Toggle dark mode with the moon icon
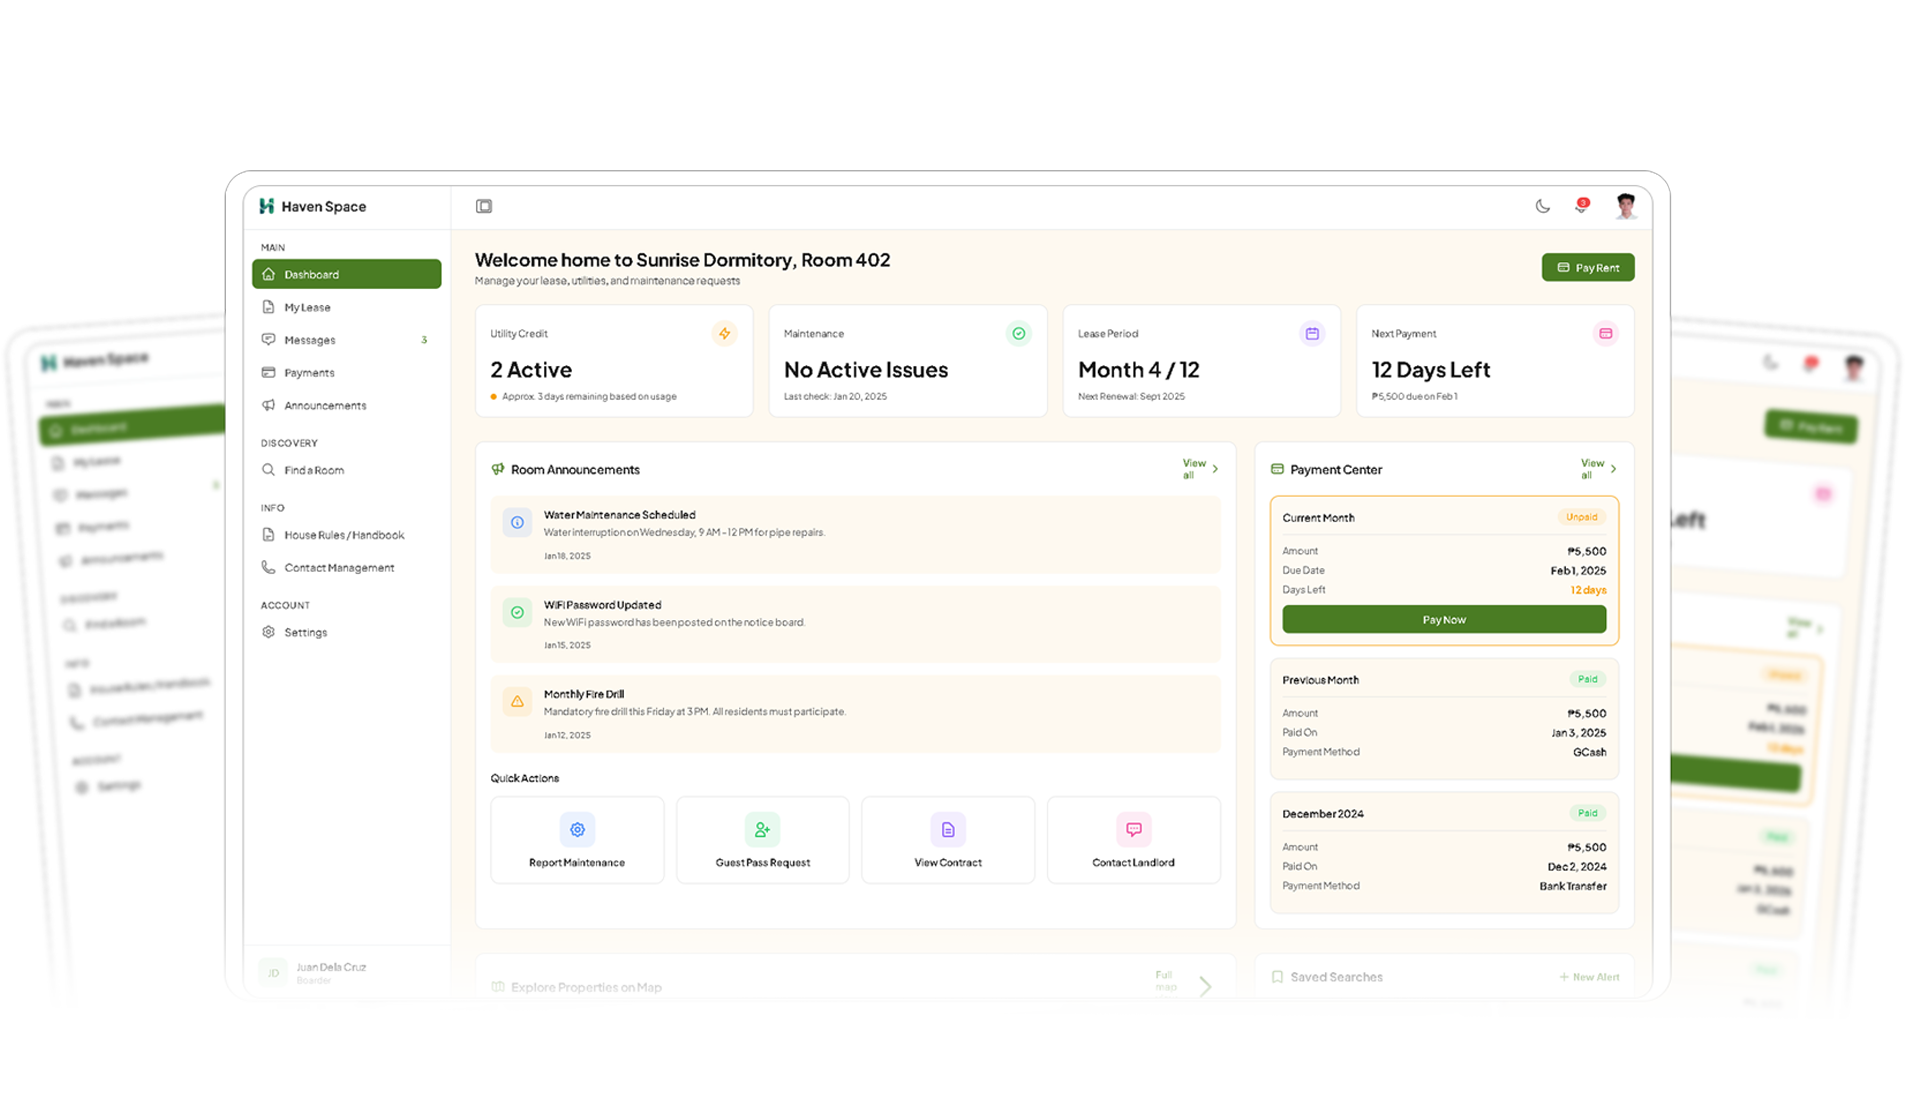Image resolution: width=1905 pixels, height=1101 pixels. click(1541, 206)
